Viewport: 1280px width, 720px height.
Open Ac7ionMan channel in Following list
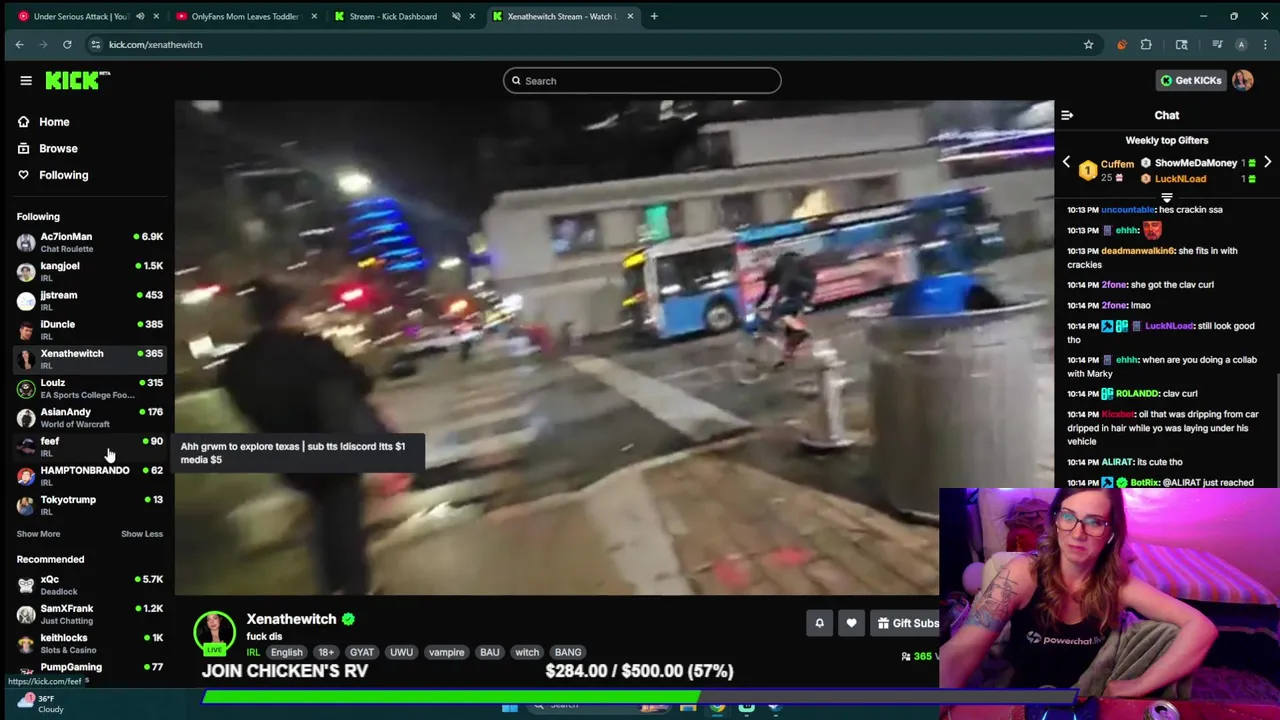click(x=89, y=243)
